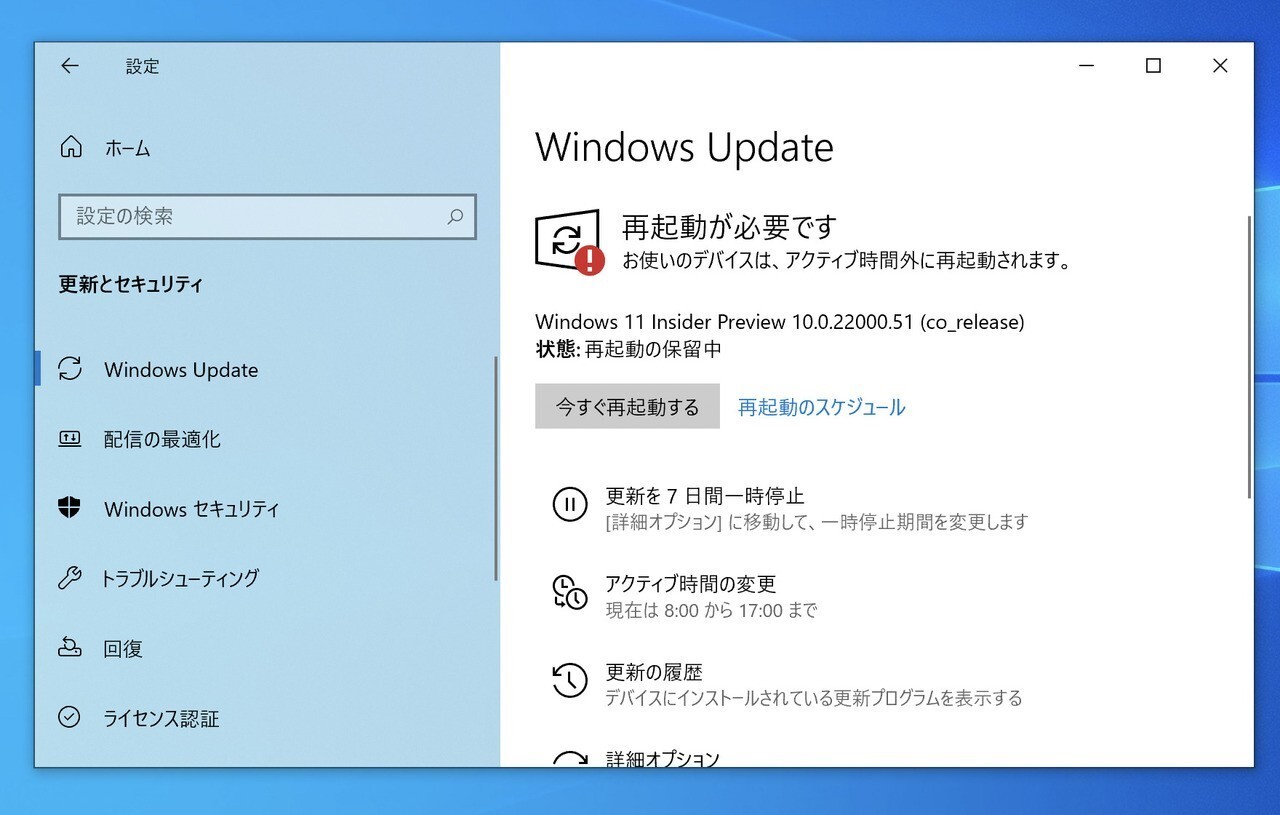This screenshot has width=1280, height=815.
Task: Click the 状態: 再起動の保留中 status line
Action: click(x=628, y=349)
